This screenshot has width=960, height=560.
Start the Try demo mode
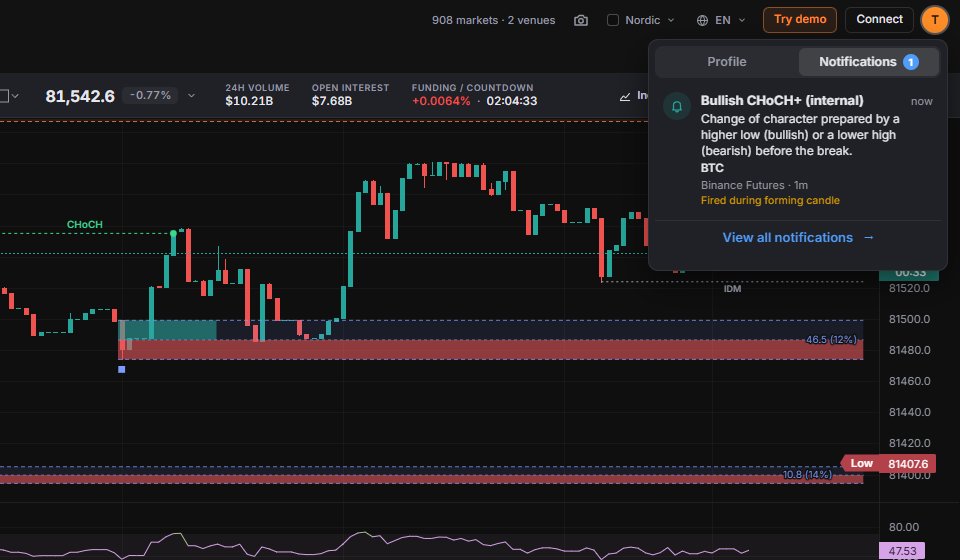pos(800,20)
